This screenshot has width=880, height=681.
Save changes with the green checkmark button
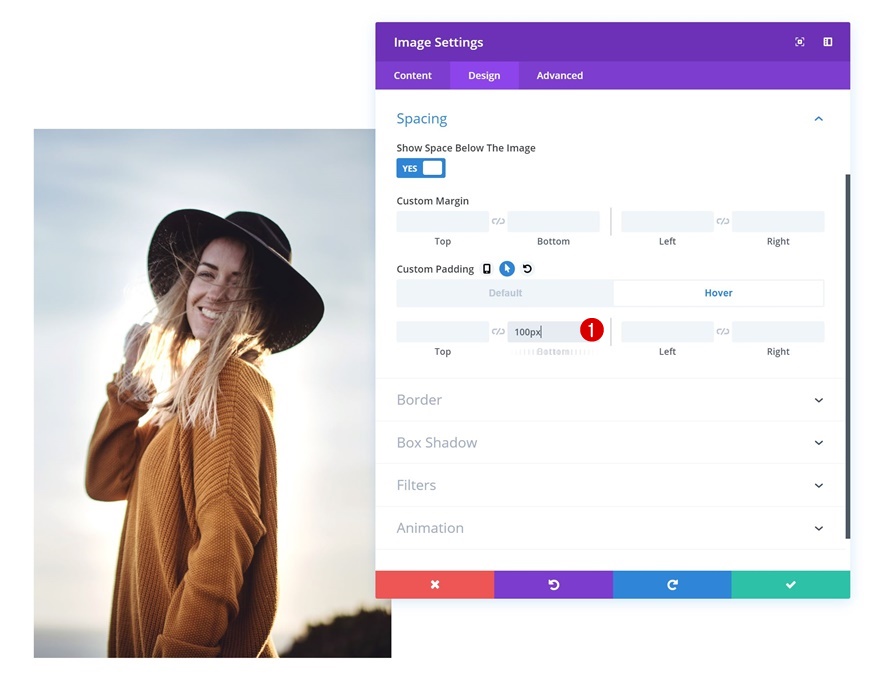point(791,584)
